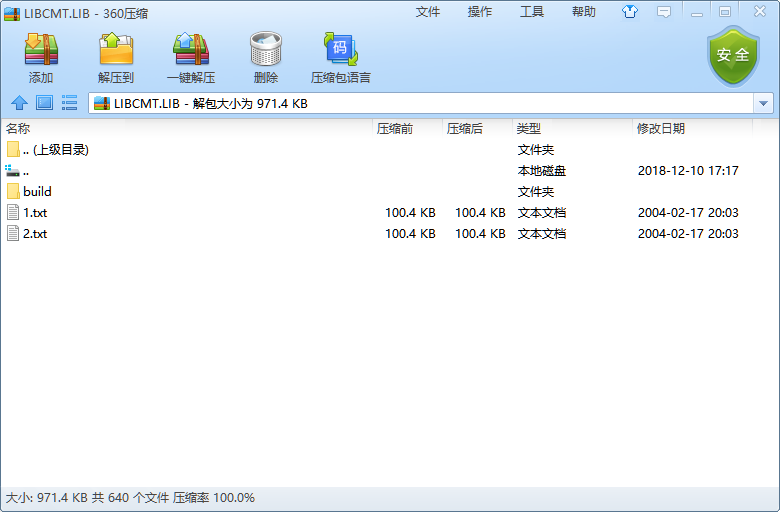Select the "1.txt" file name

pos(35,213)
